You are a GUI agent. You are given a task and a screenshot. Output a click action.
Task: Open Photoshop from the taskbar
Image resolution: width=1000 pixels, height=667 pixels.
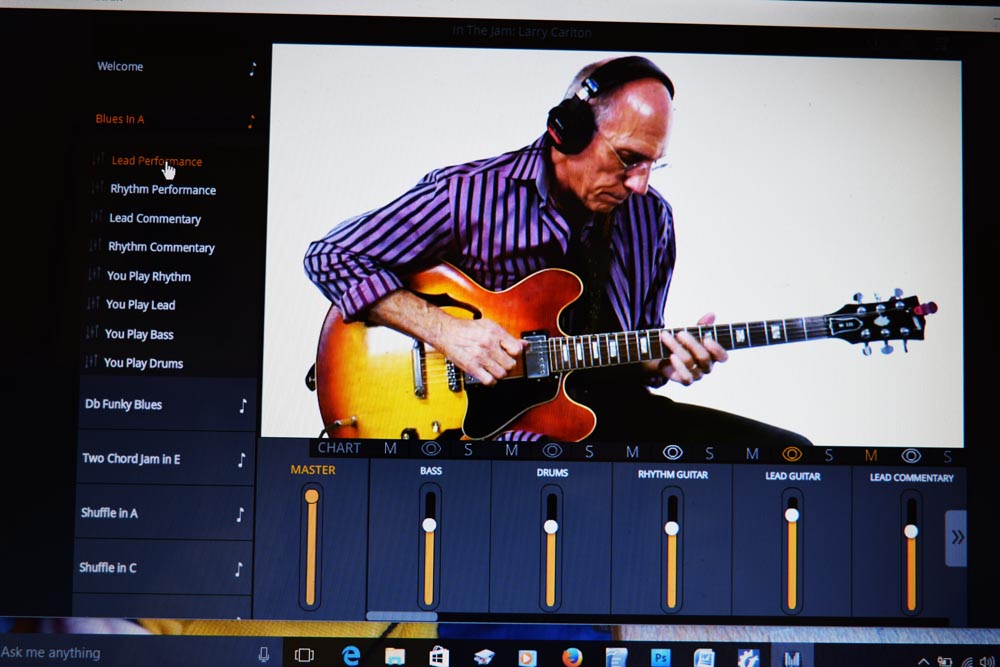(x=661, y=657)
